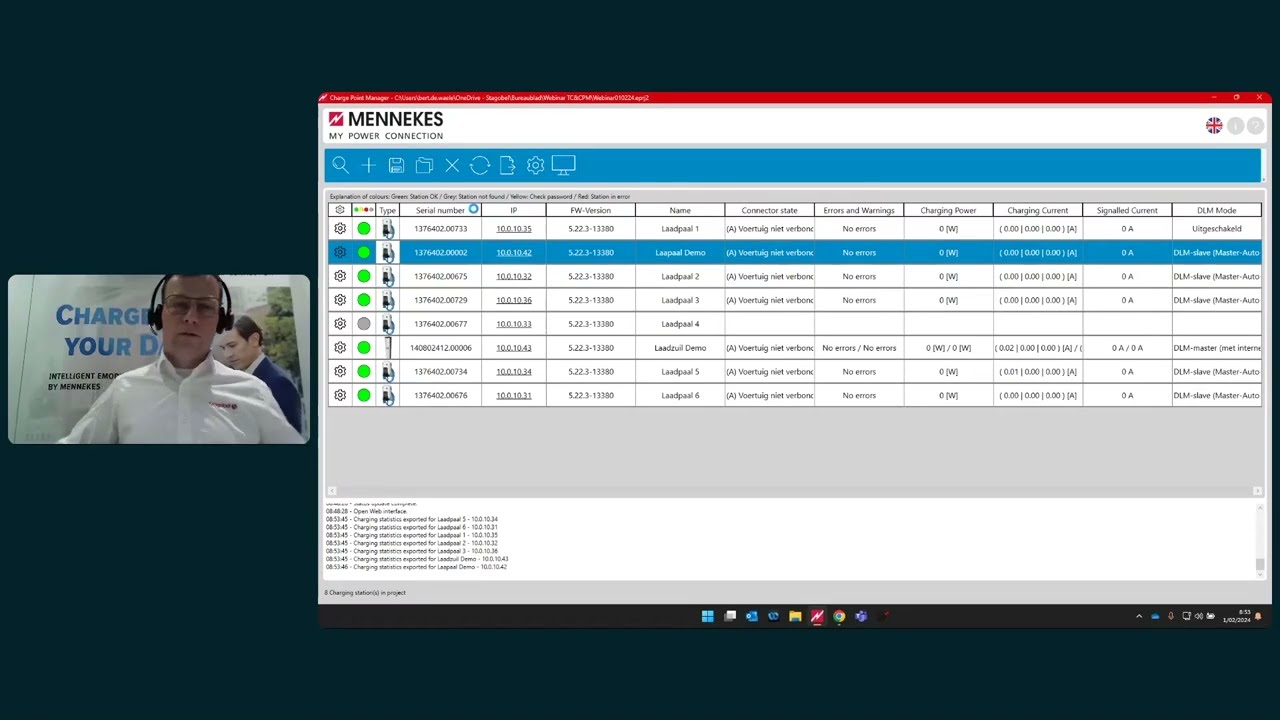Open IP link 10.0.10.32
This screenshot has width=1280, height=720.
point(514,276)
